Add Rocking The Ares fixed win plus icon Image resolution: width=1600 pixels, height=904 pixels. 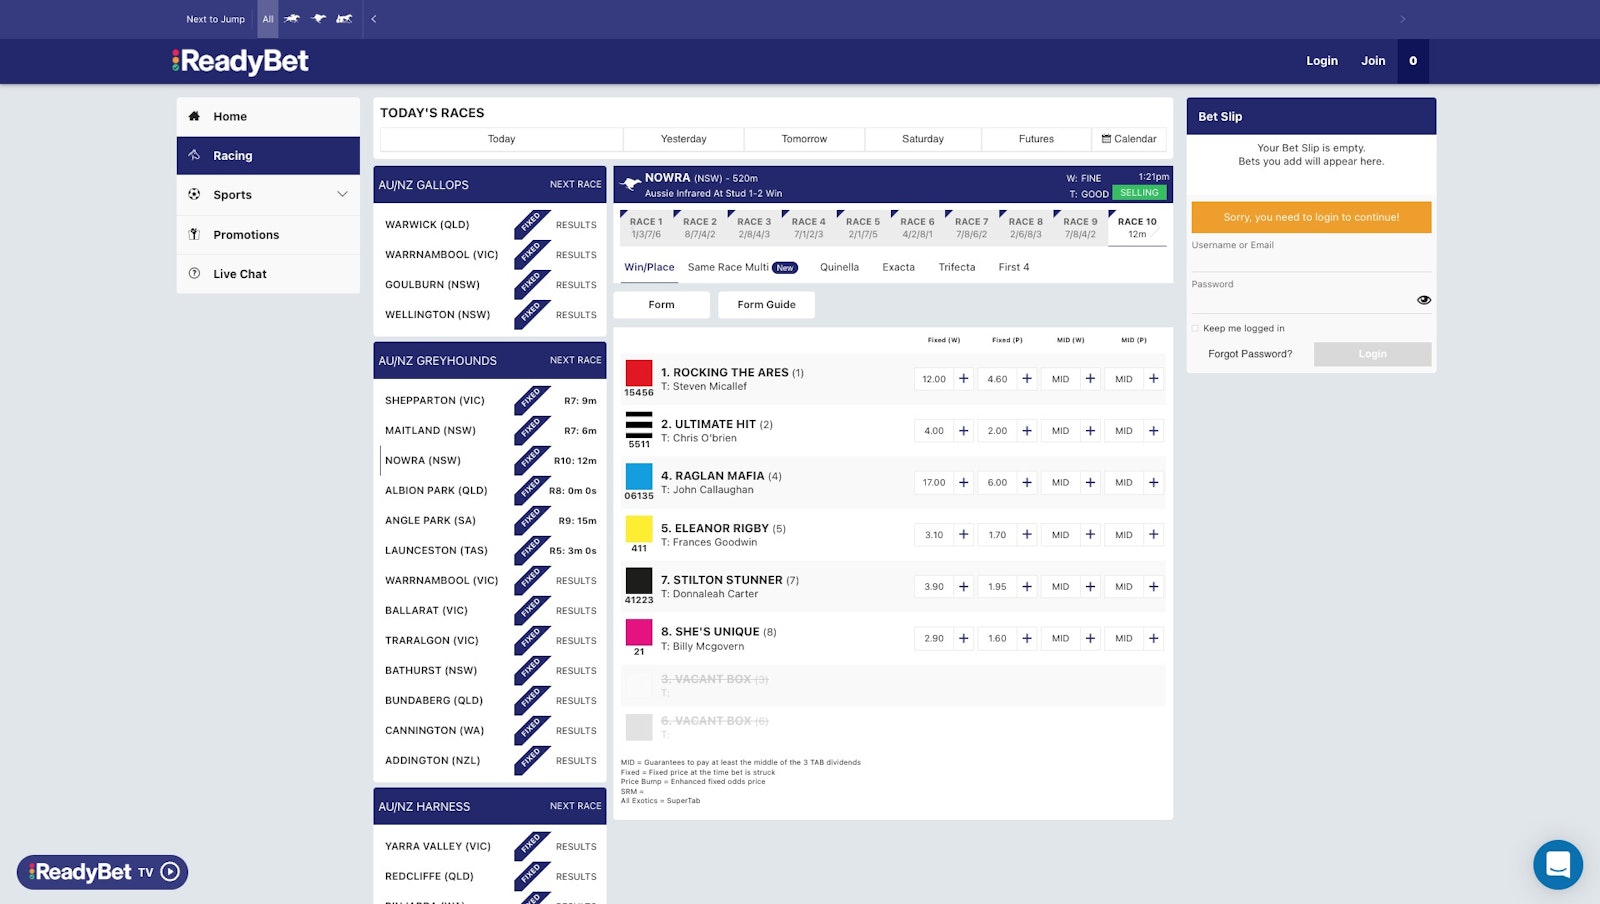963,379
